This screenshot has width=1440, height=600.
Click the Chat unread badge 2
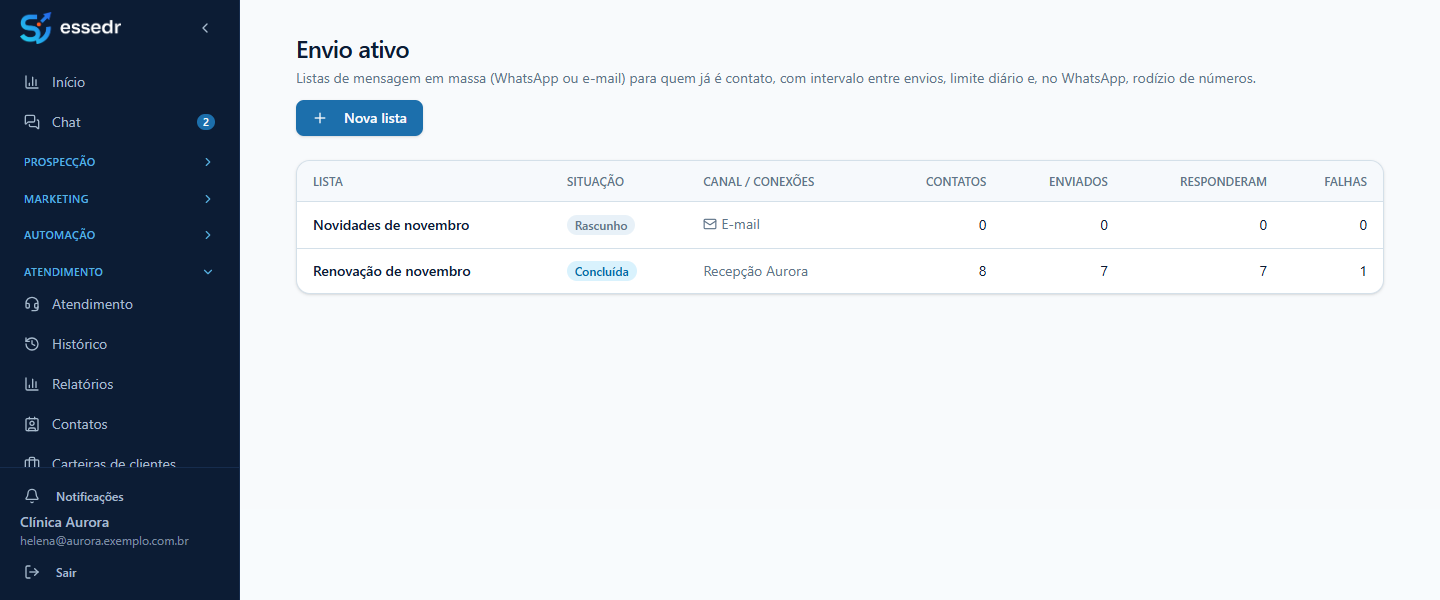[x=206, y=122]
